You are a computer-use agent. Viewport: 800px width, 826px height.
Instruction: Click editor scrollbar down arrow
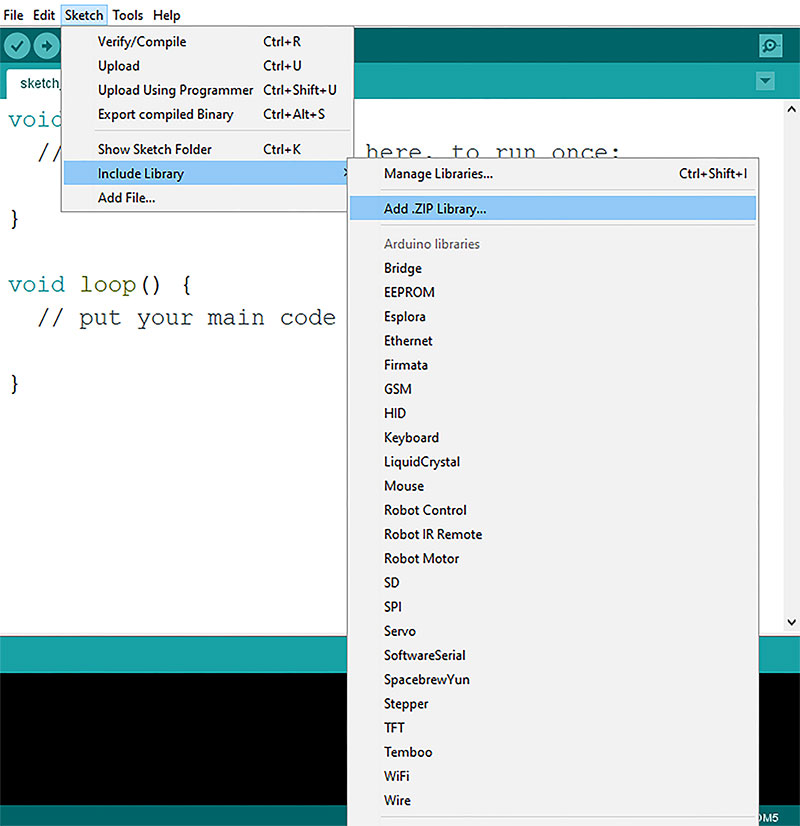click(791, 622)
